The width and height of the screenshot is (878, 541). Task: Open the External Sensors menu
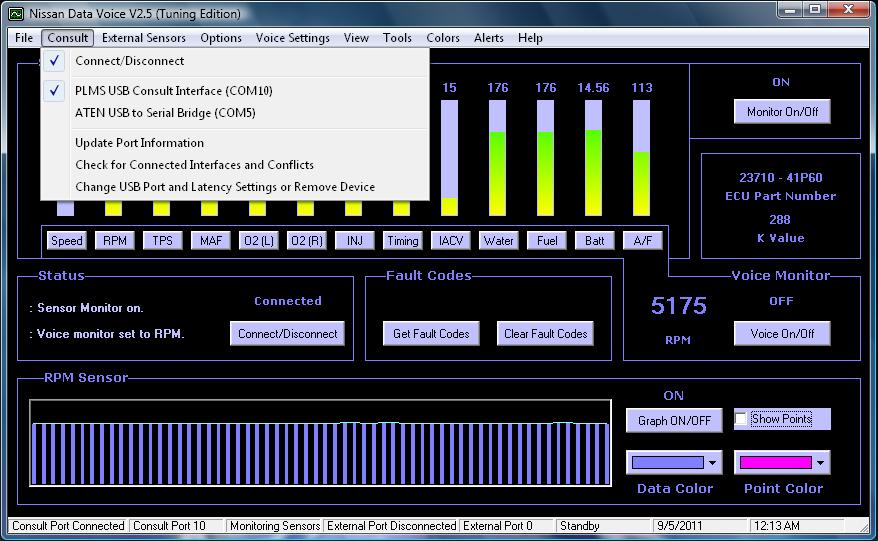(x=144, y=38)
